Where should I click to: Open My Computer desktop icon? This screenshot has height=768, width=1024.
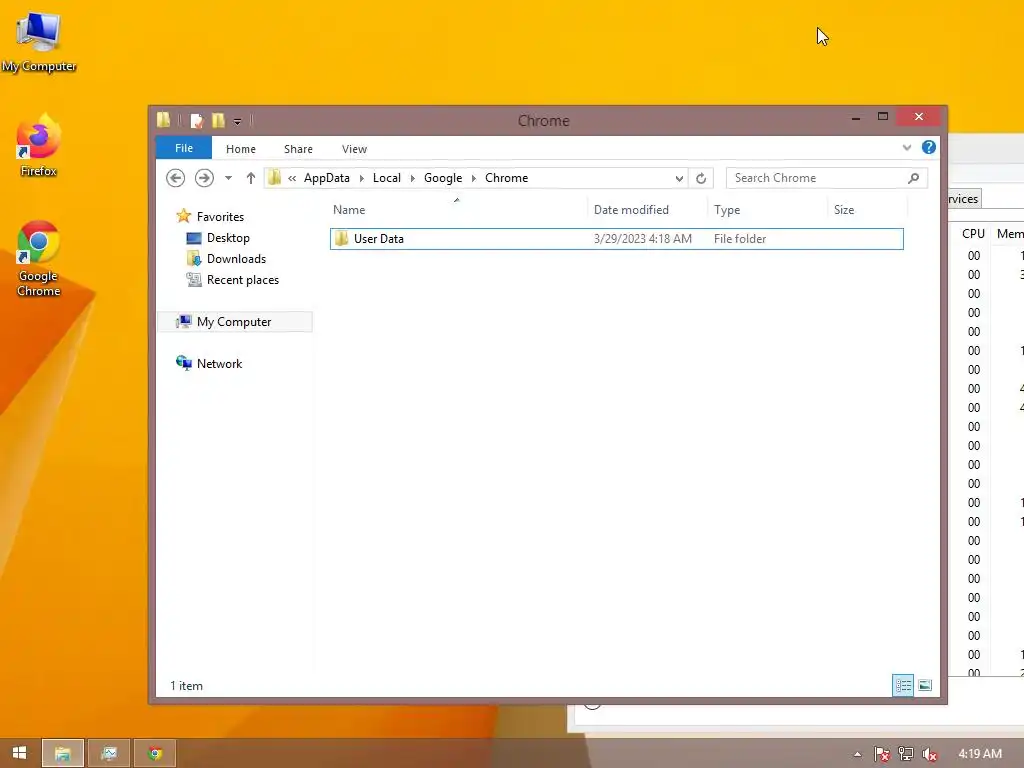tap(39, 43)
